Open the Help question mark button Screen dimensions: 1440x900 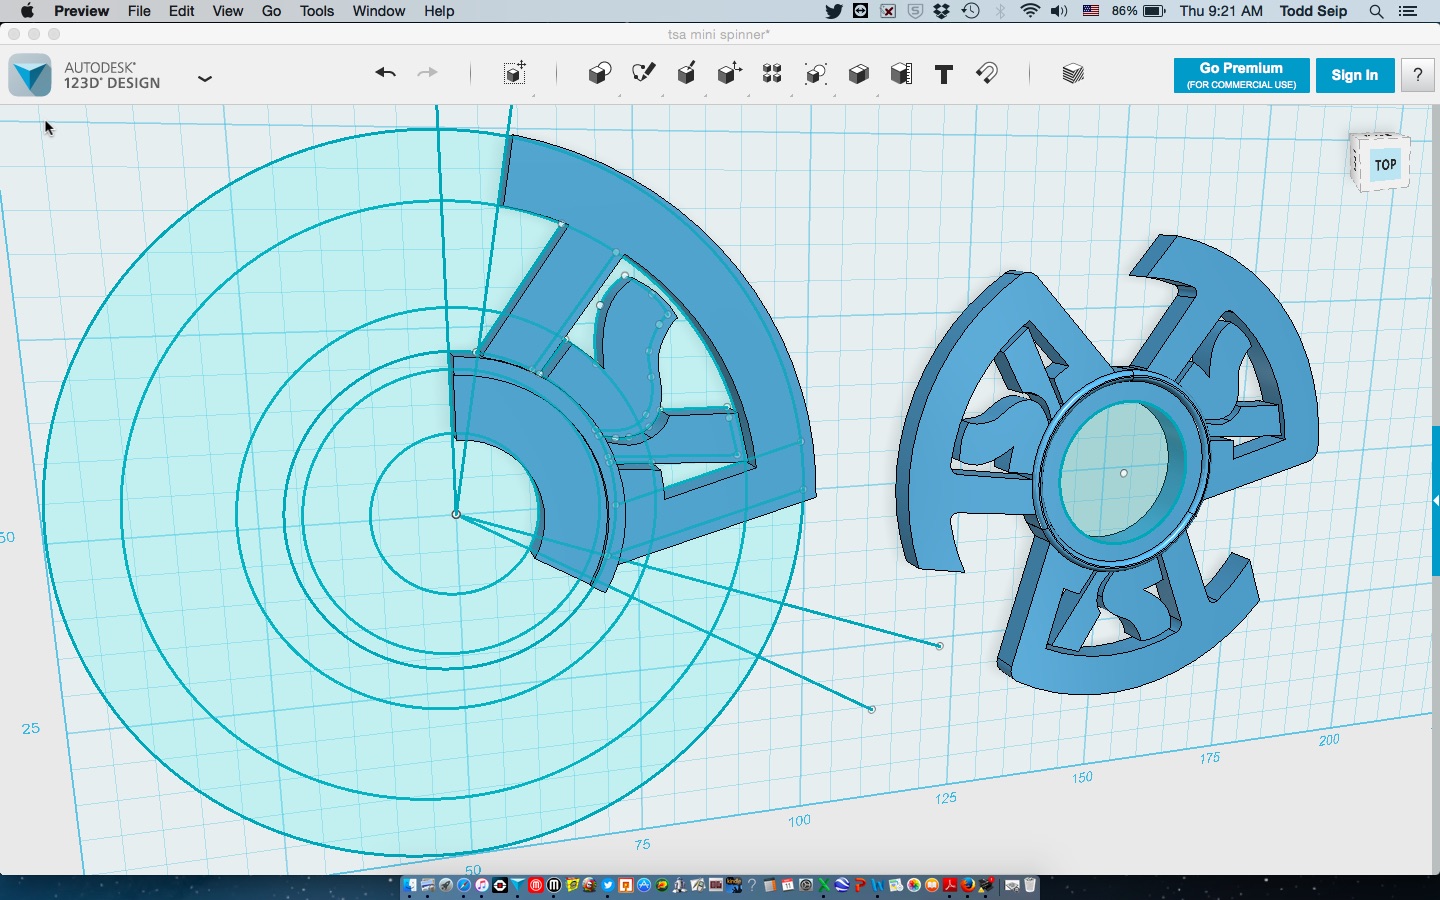(x=1418, y=75)
